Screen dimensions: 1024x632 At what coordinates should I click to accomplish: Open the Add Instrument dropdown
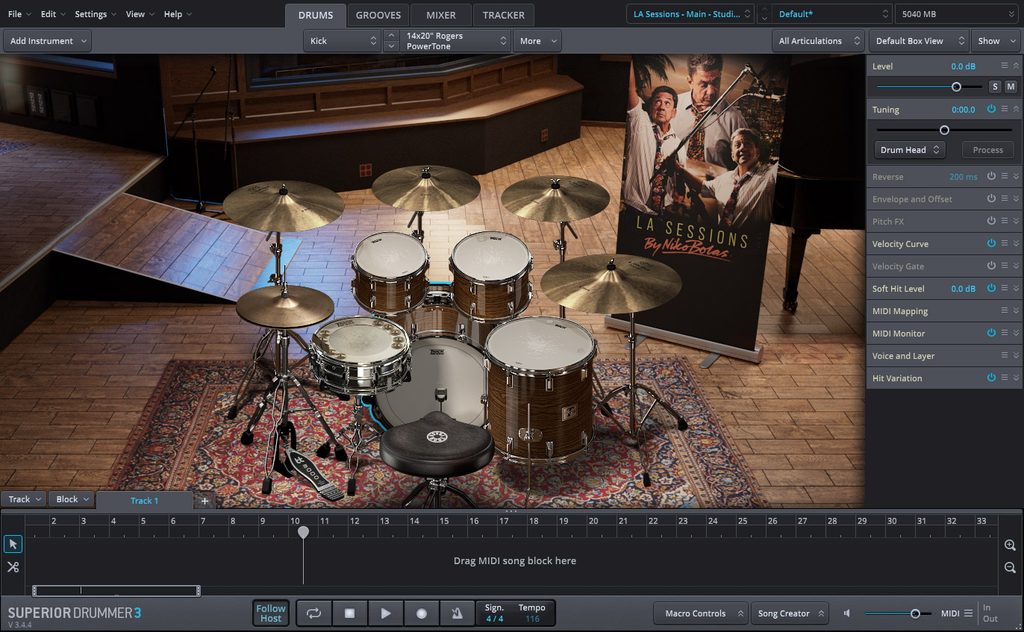(x=48, y=40)
